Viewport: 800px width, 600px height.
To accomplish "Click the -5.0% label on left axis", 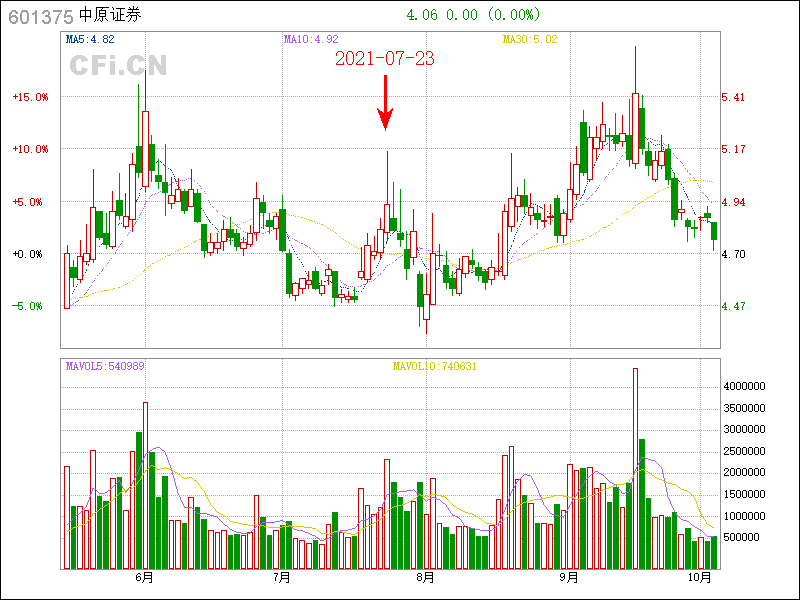I will (x=28, y=306).
